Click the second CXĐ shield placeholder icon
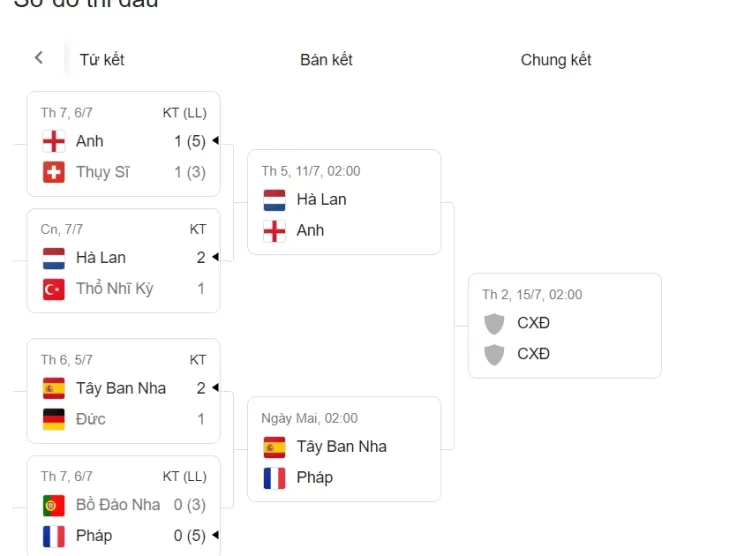This screenshot has height=556, width=737. pos(494,354)
